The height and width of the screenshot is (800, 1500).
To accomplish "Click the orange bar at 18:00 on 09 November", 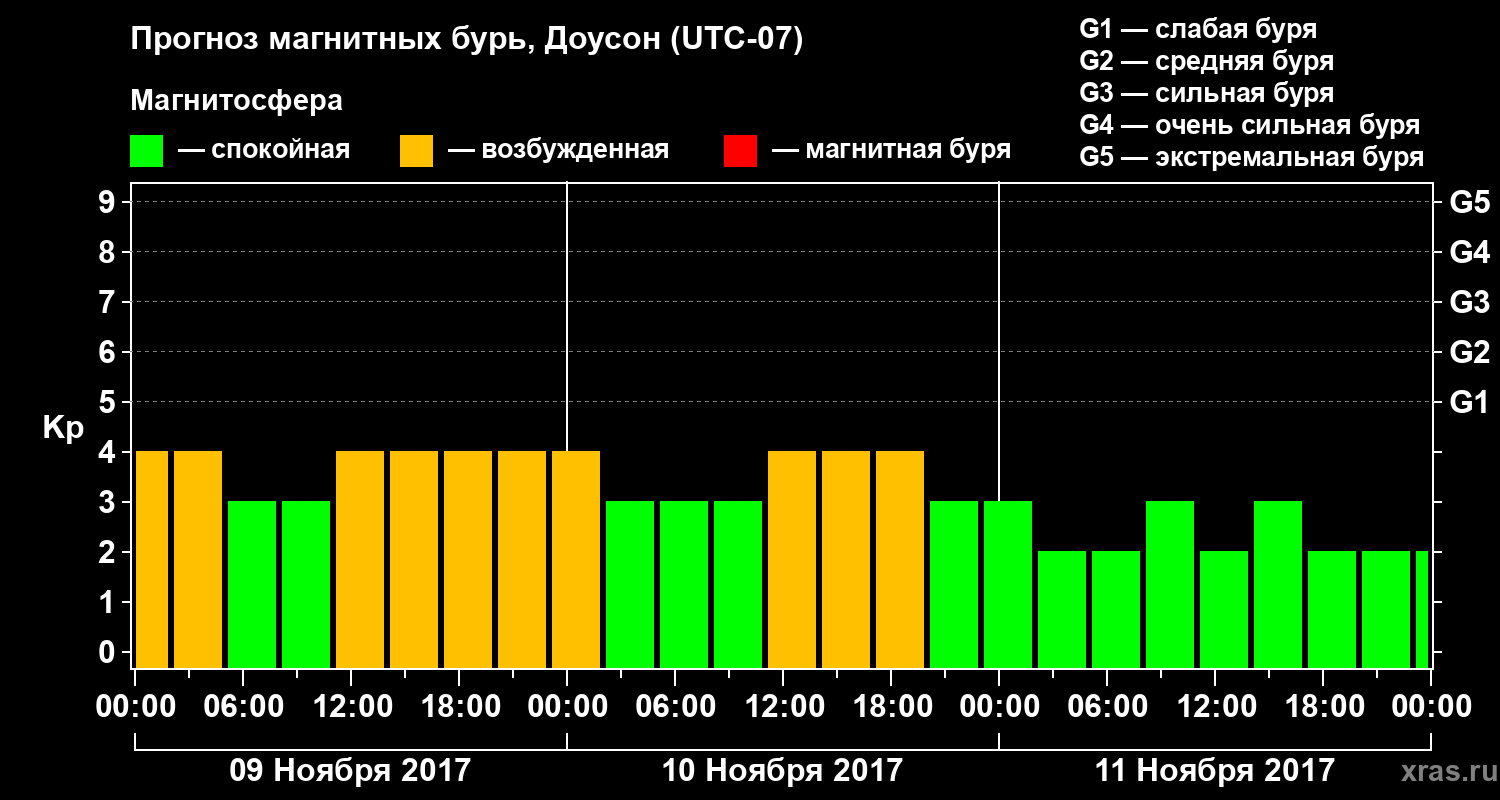I will click(x=468, y=559).
